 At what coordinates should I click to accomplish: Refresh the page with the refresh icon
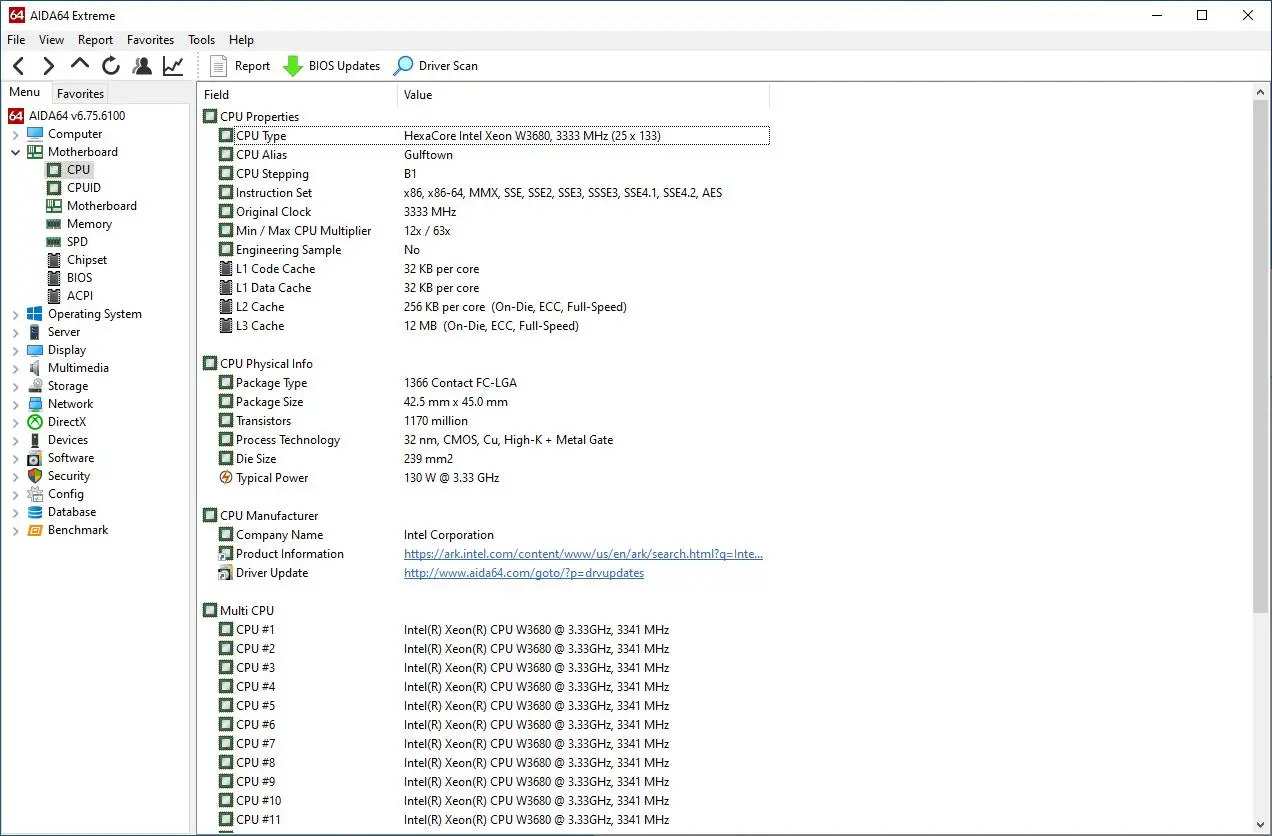(x=111, y=66)
